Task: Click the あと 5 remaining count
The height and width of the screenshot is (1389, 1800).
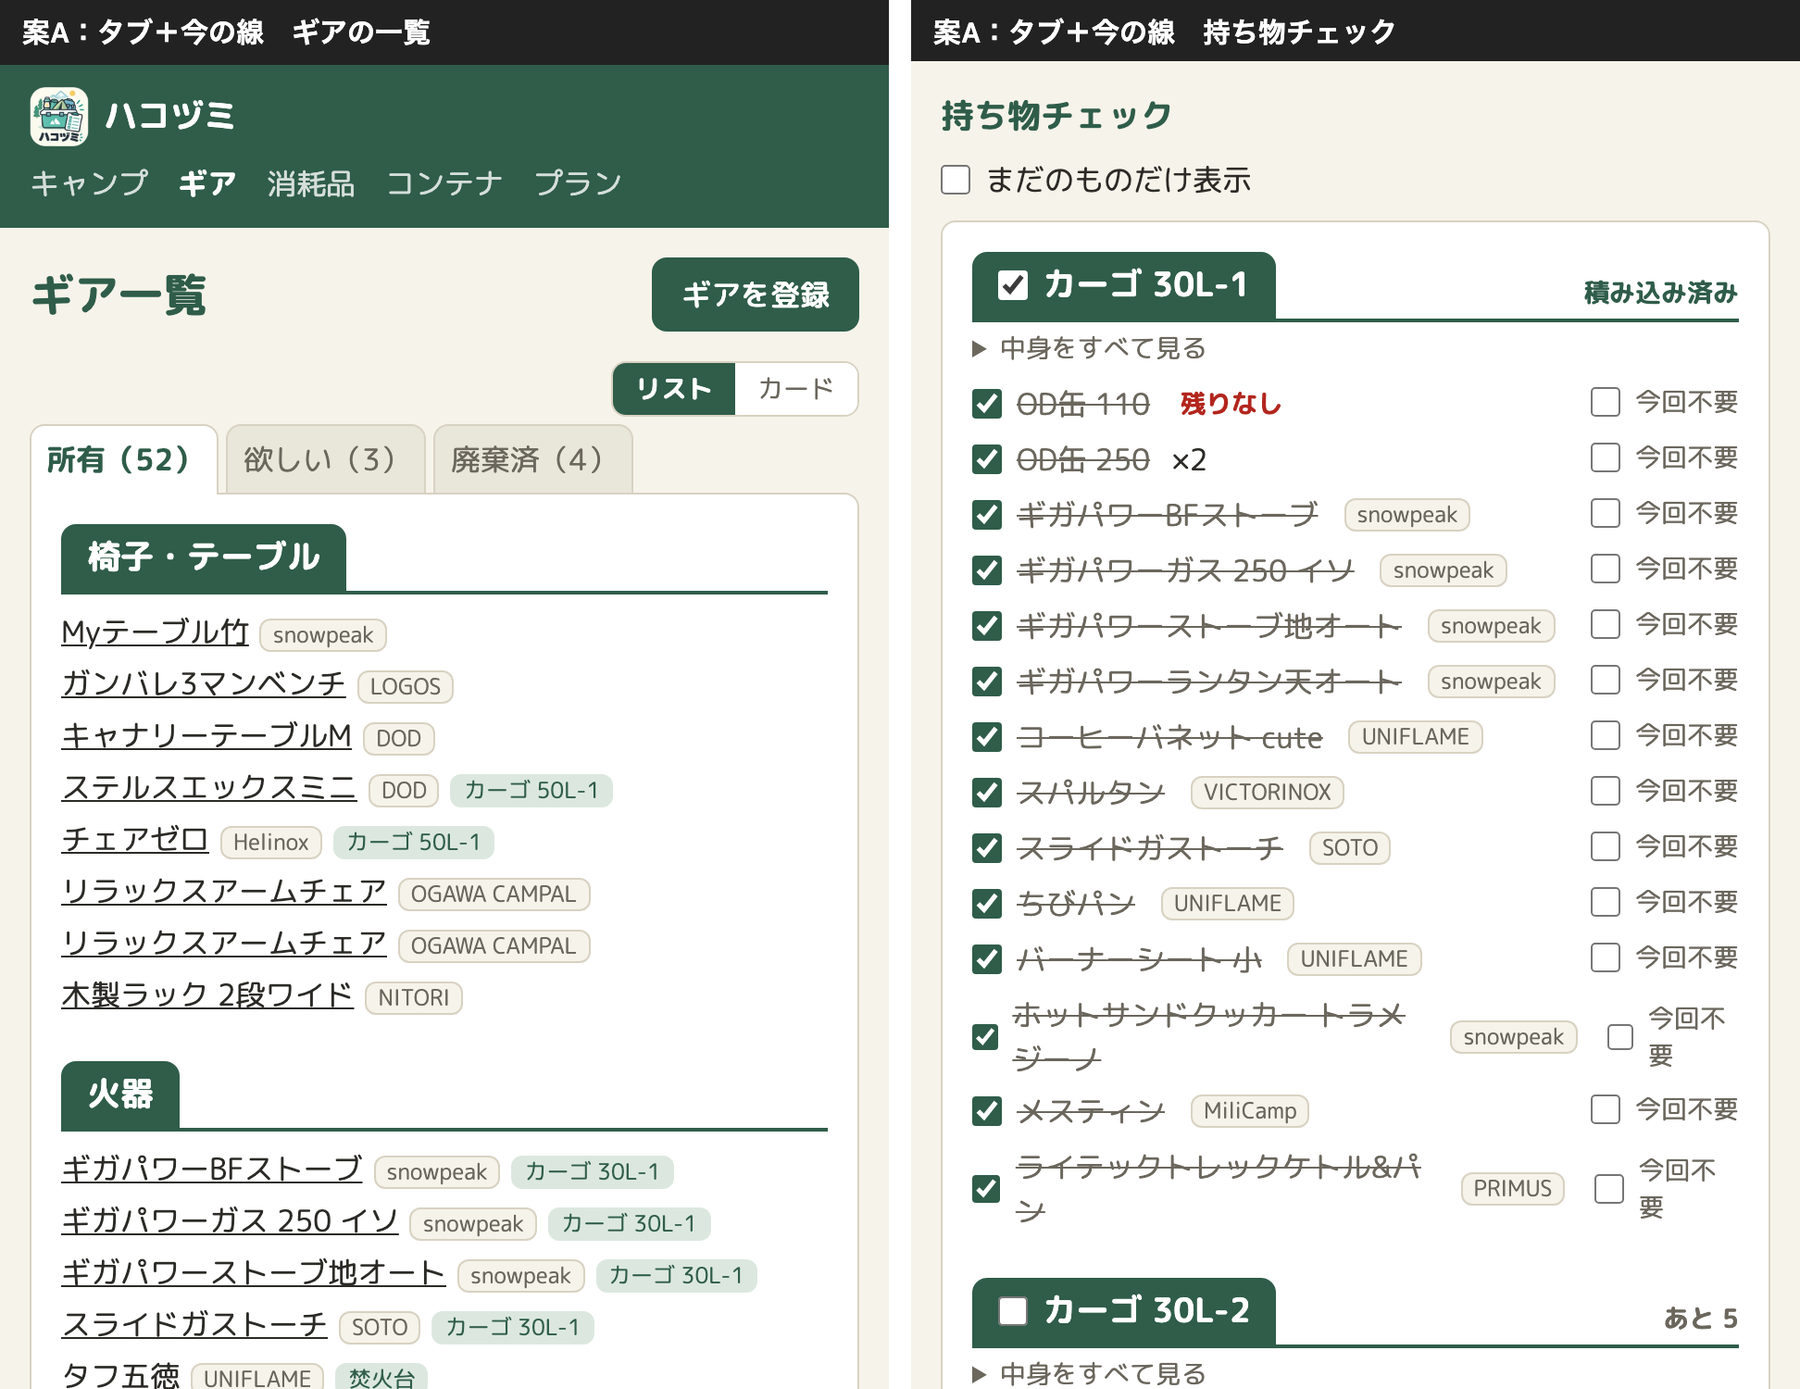Action: tap(1701, 1319)
